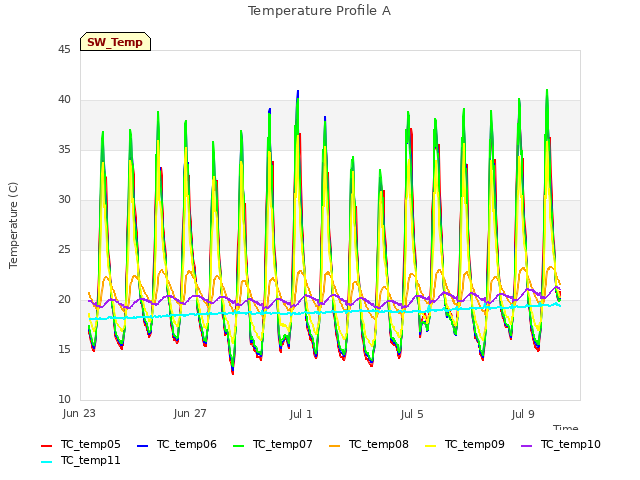640x480 pixels.
Task: Click the Jul 9 x-axis label
Action: click(523, 414)
